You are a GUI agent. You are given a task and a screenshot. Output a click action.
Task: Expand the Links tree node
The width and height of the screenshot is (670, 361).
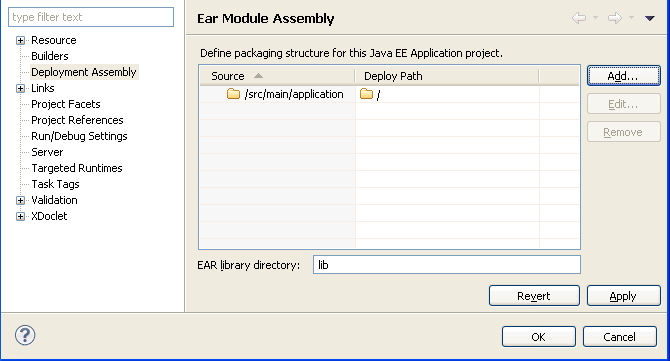pos(20,88)
